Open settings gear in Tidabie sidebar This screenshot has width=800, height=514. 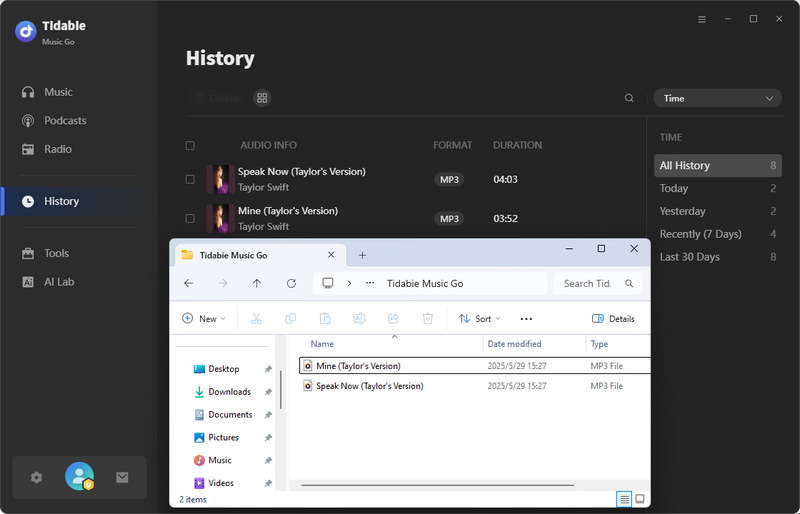coord(36,478)
